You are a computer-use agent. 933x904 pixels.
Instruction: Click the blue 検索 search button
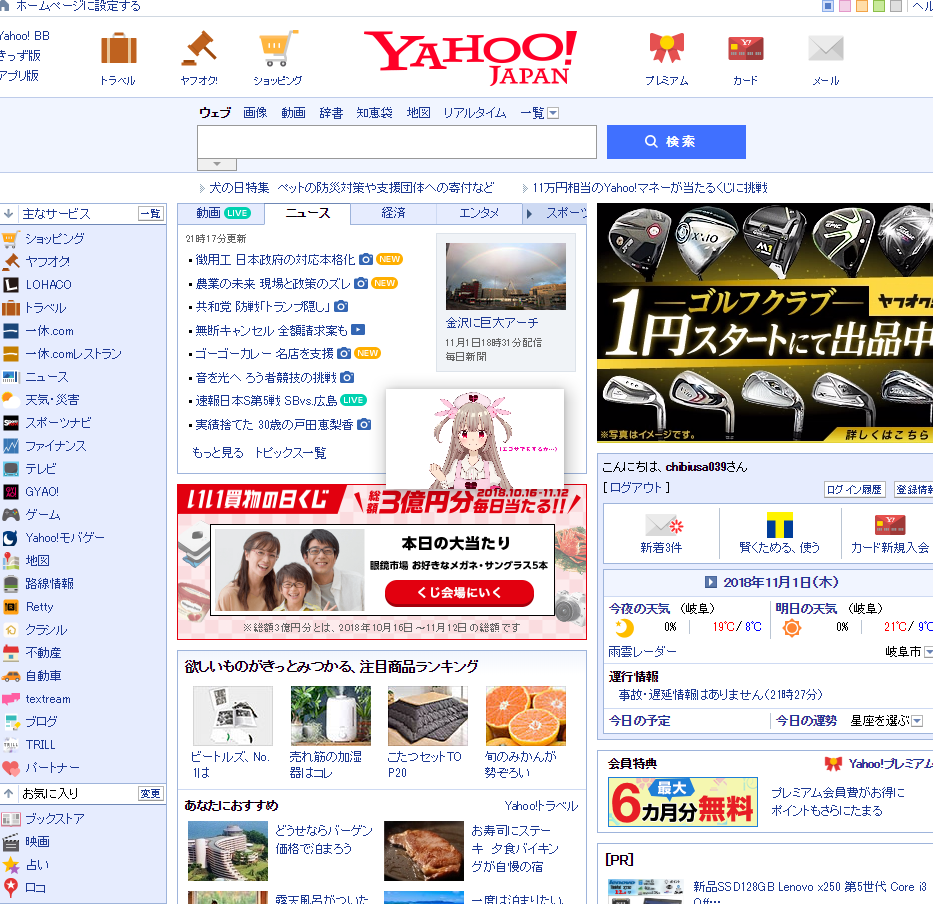pos(676,142)
